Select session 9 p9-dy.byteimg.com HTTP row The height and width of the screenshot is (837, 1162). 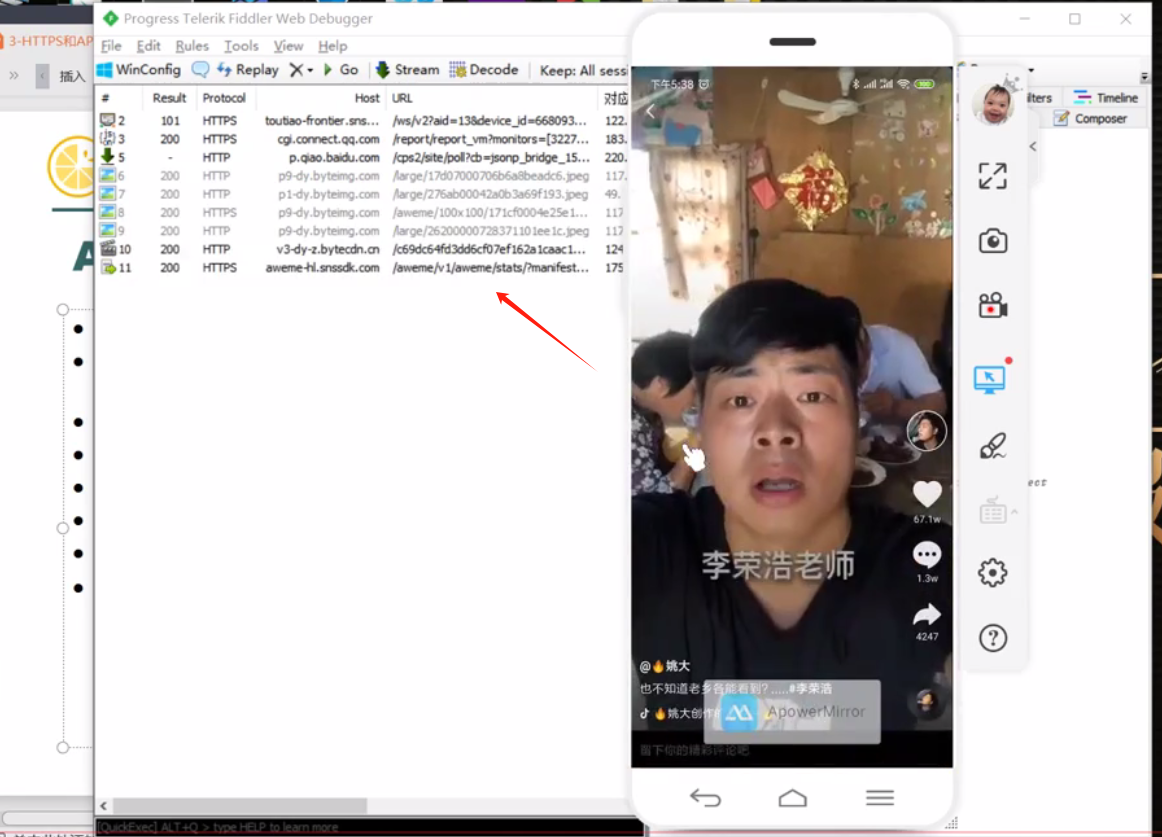pyautogui.click(x=362, y=231)
